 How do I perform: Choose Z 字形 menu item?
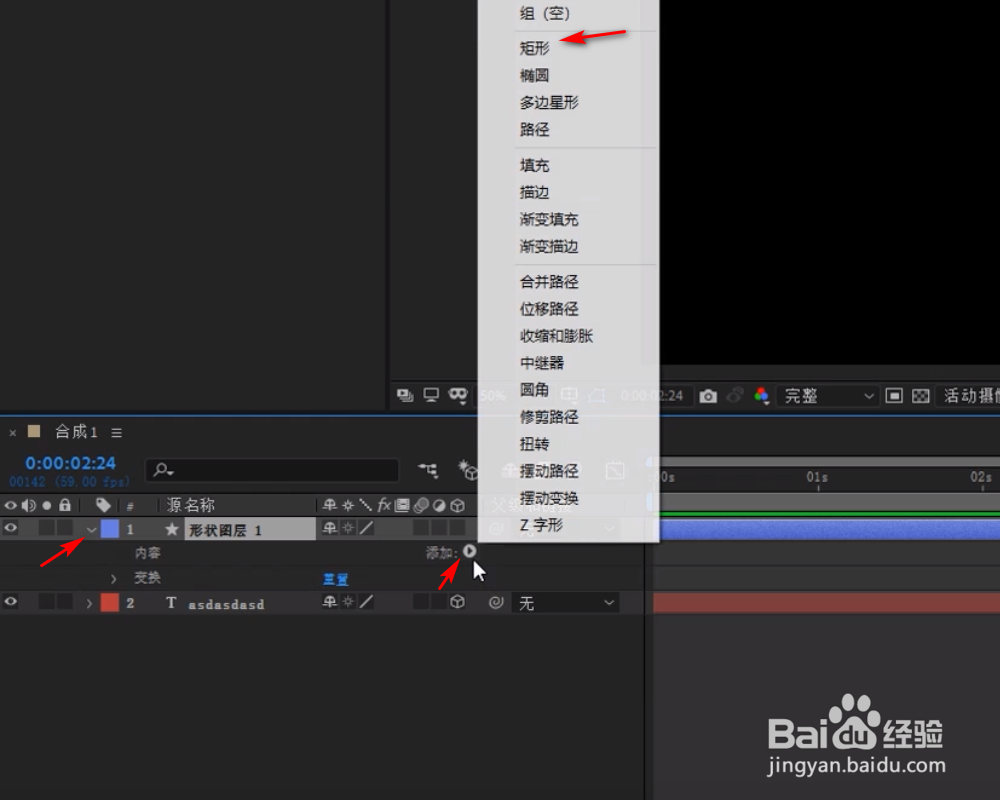[541, 525]
